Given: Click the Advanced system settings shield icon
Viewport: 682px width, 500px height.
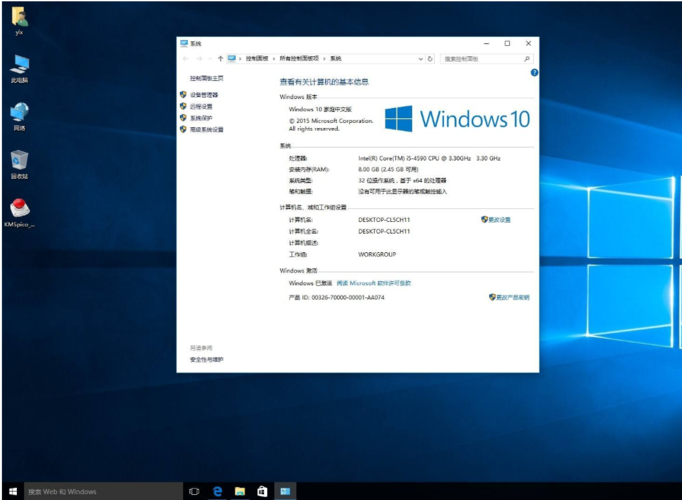Looking at the screenshot, I should (x=183, y=129).
